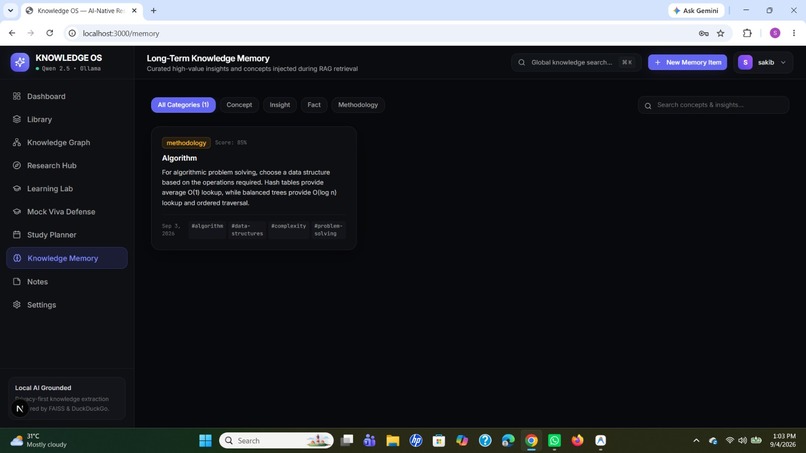
Task: Open the taskbar clock and date
Action: pos(783,441)
